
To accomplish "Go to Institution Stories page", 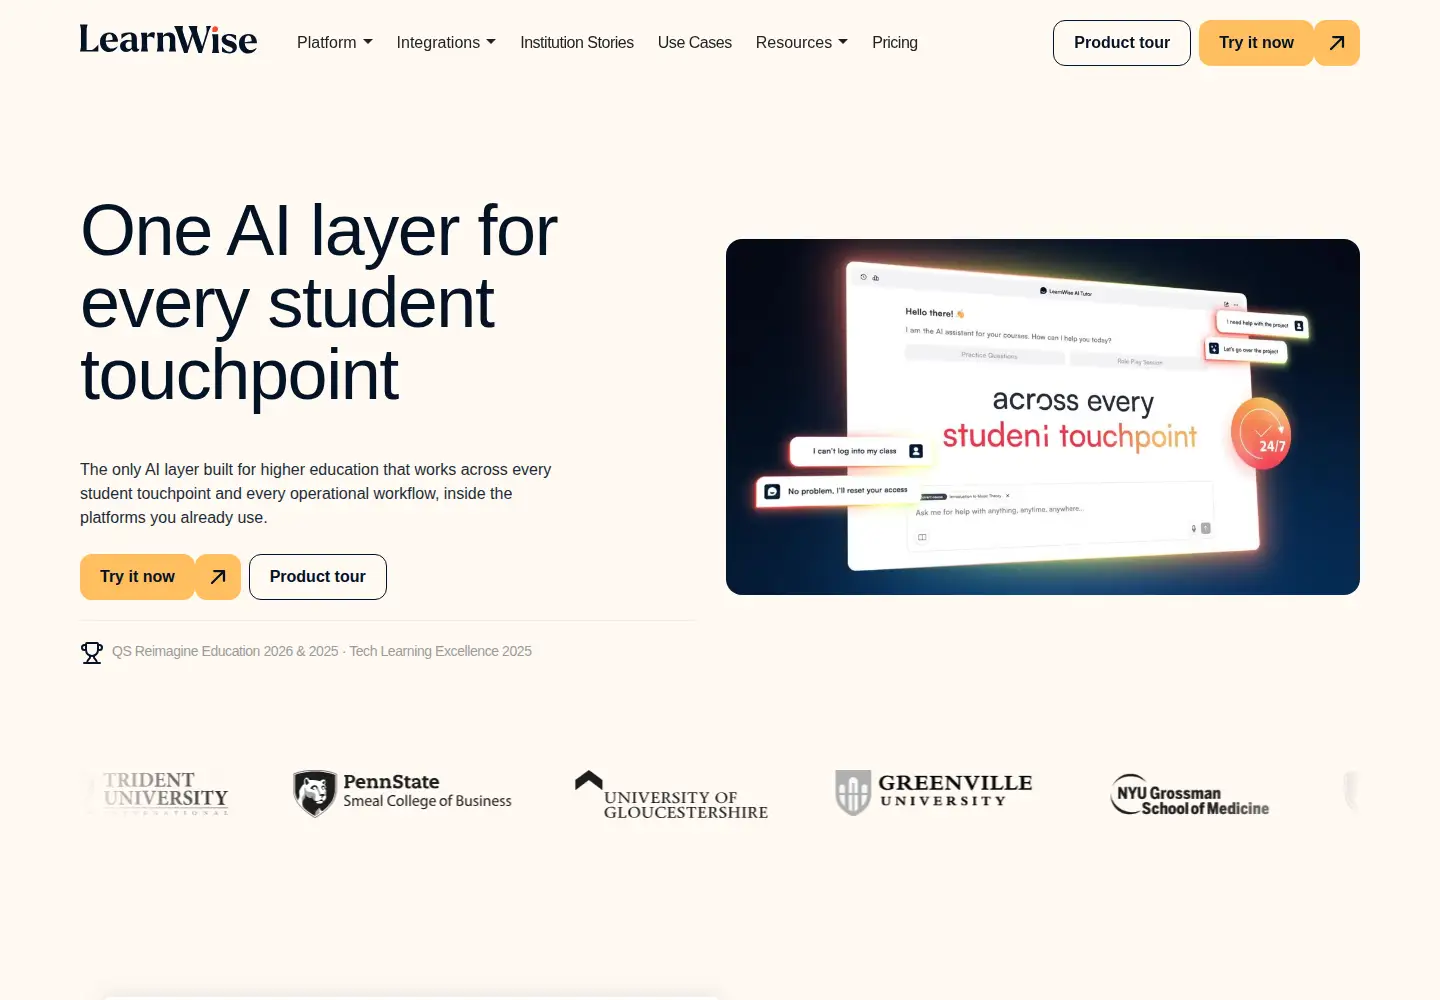I will pyautogui.click(x=577, y=42).
